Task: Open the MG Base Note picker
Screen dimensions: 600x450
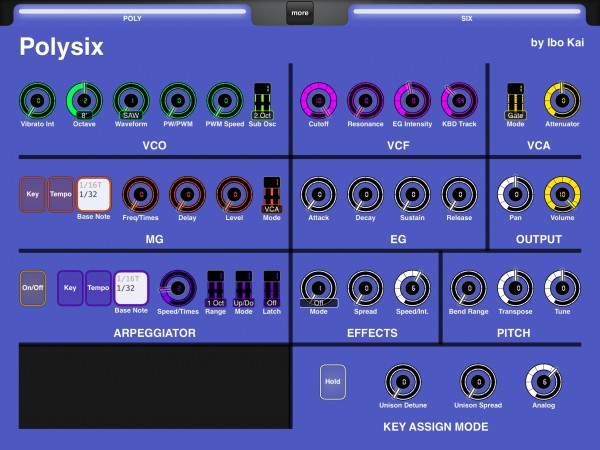Action: (x=94, y=194)
